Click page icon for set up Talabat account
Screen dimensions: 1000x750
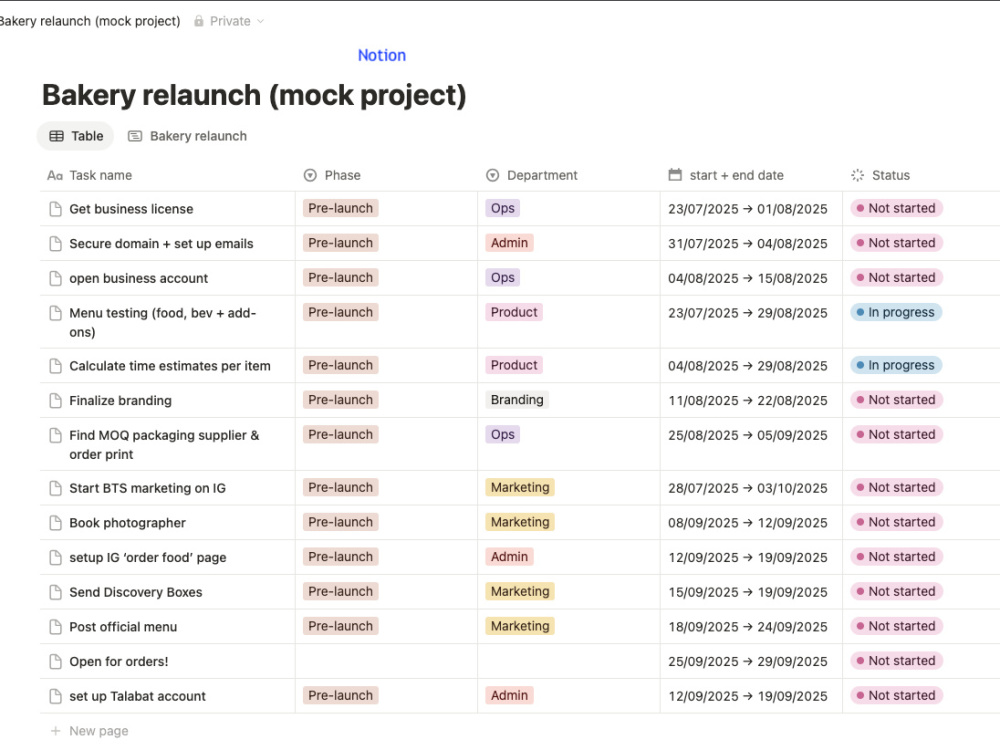55,696
